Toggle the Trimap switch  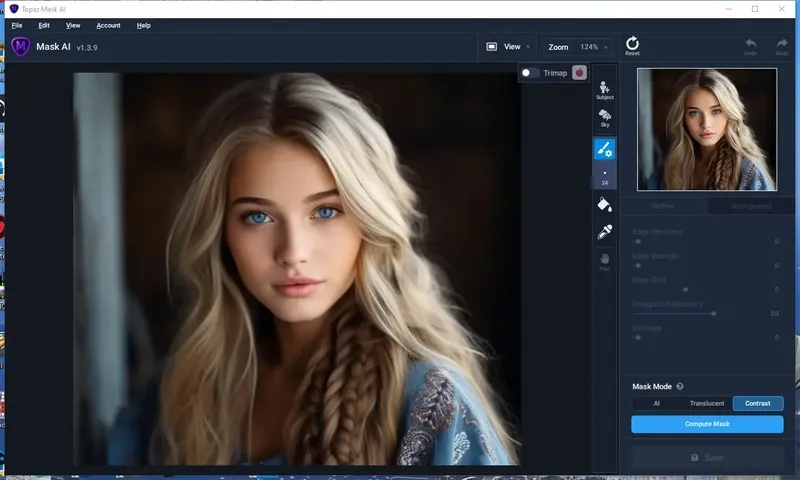click(530, 73)
